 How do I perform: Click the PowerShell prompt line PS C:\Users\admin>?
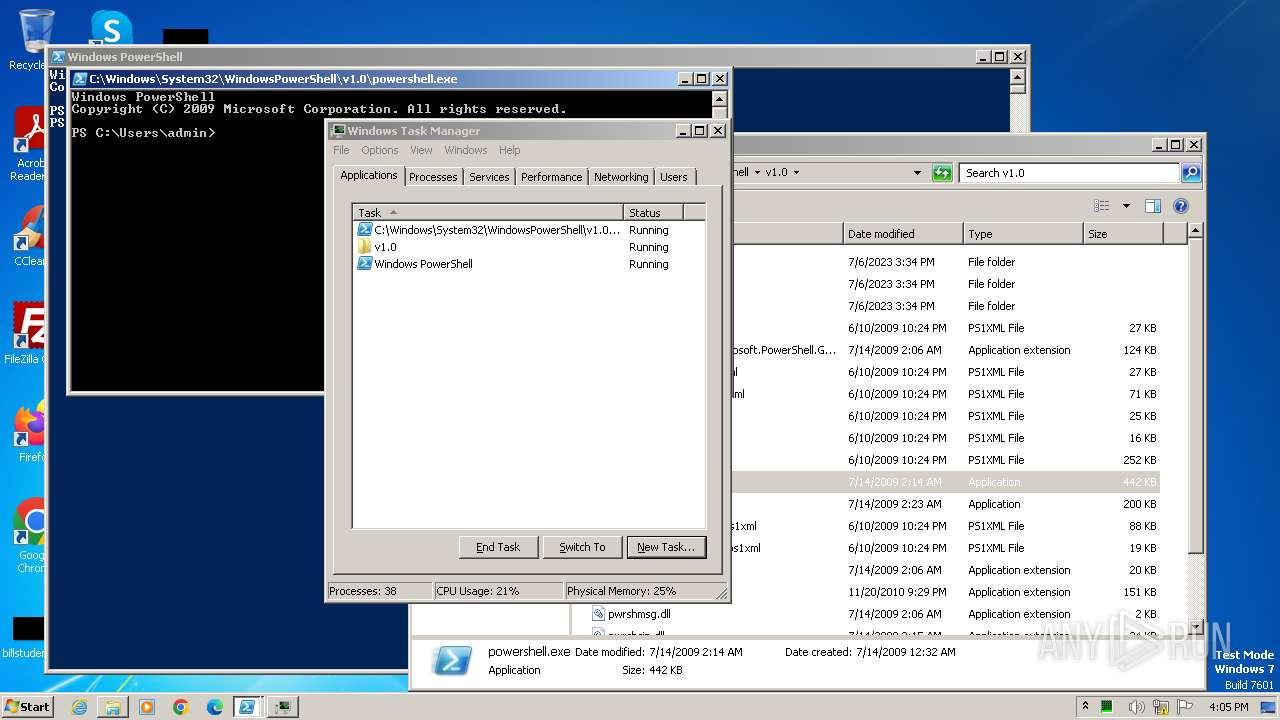(x=143, y=132)
